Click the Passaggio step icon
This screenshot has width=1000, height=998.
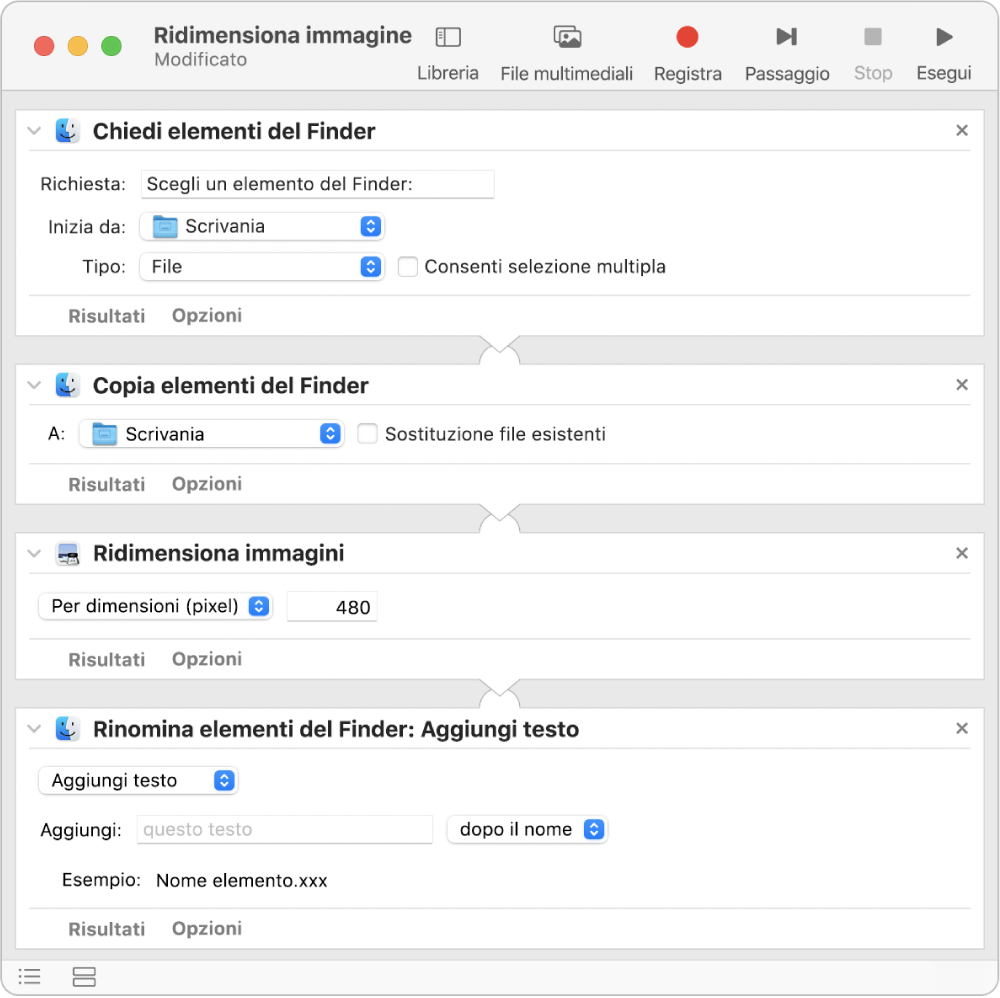click(786, 38)
